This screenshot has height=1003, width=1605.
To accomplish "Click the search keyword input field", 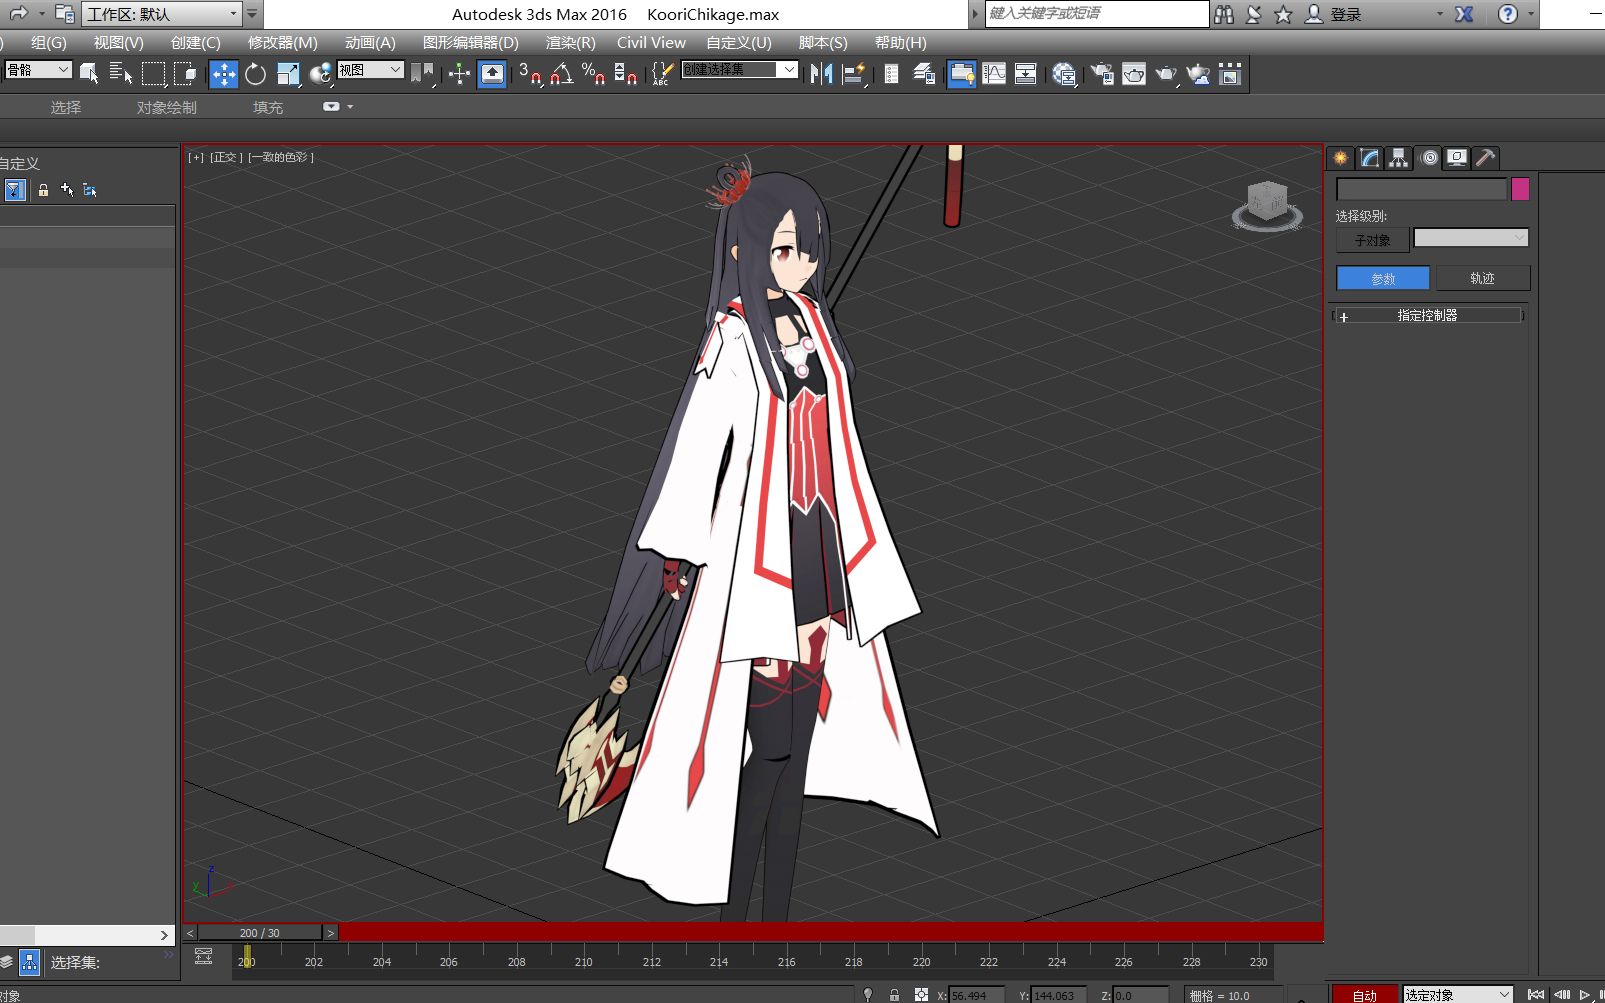I will click(1096, 13).
